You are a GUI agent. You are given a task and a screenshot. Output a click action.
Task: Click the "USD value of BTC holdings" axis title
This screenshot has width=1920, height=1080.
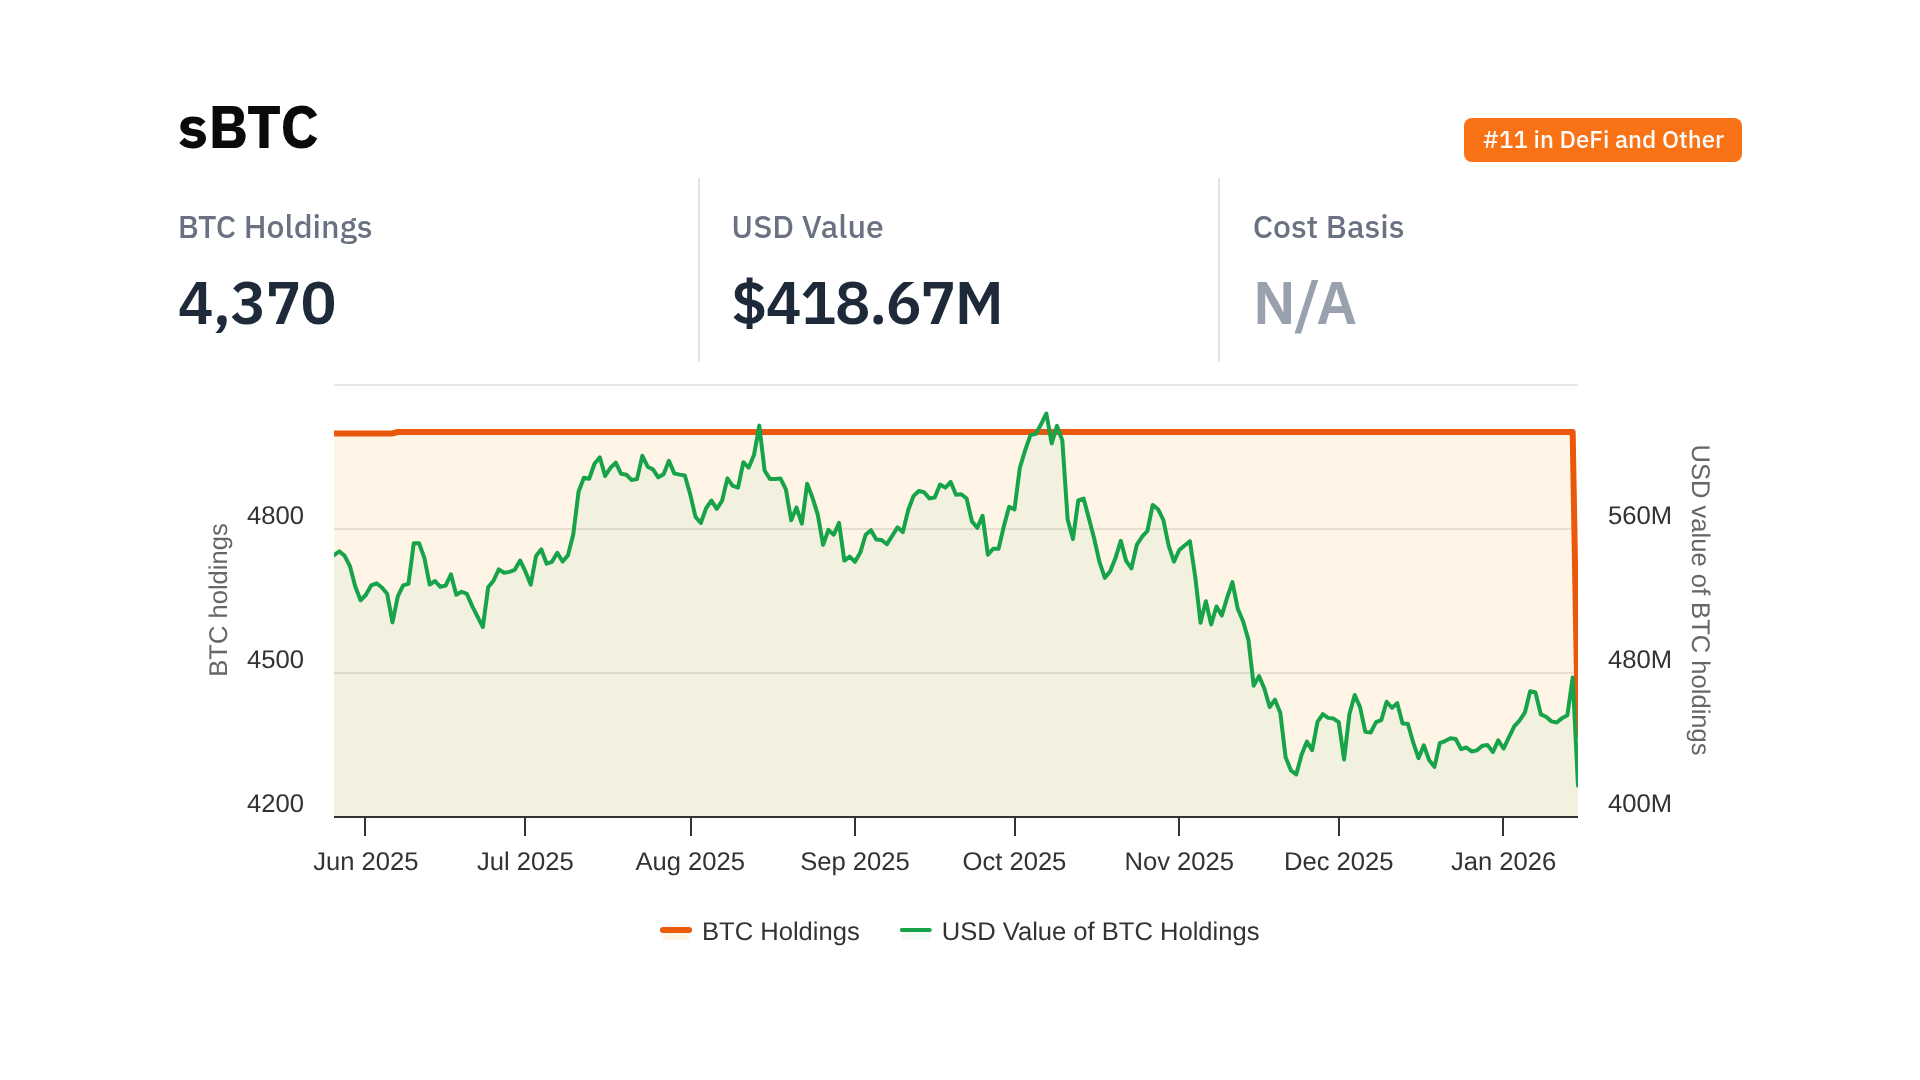[1700, 600]
